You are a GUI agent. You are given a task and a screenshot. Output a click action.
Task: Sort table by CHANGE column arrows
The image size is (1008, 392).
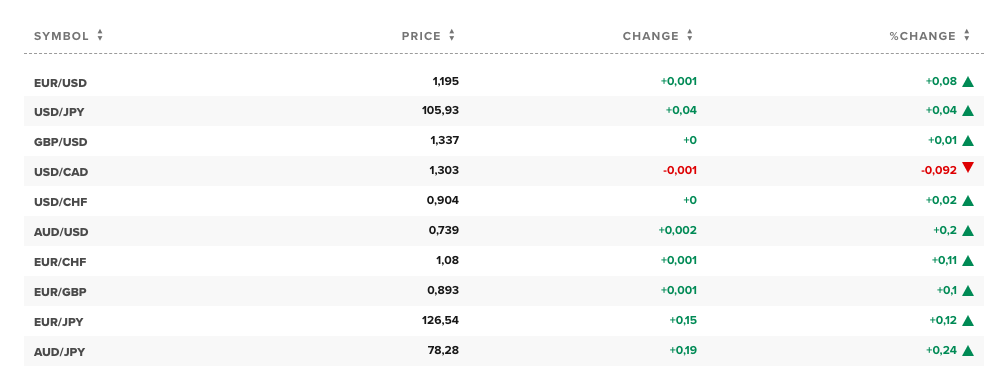(x=690, y=36)
